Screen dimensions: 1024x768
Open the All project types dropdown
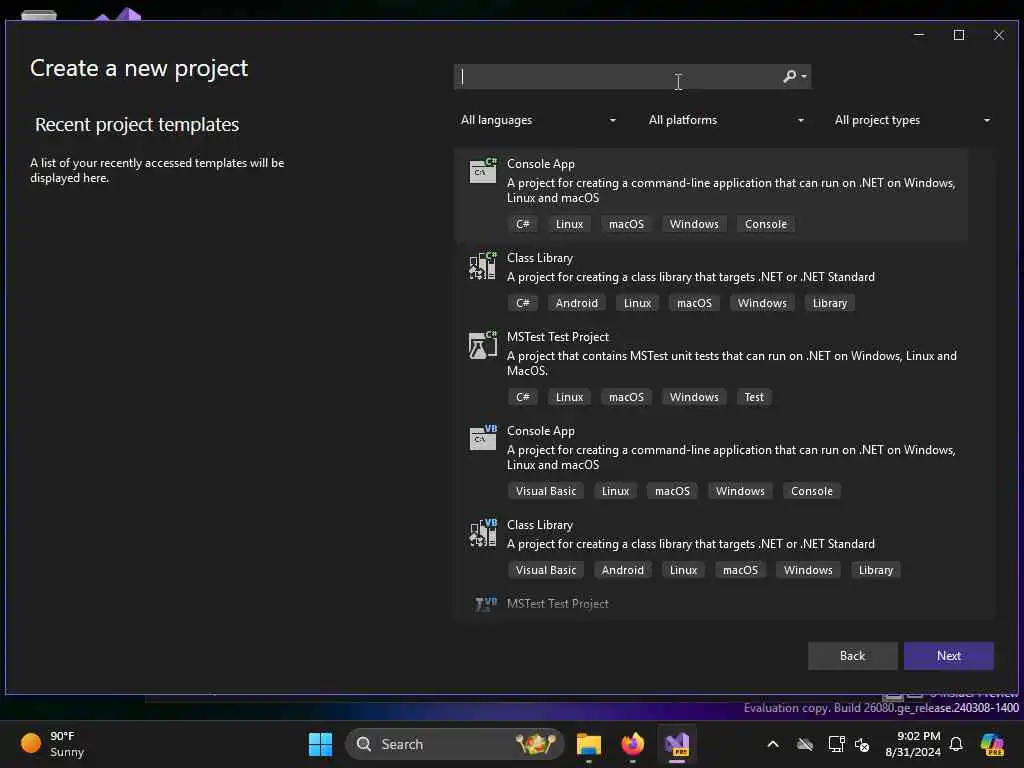click(x=912, y=120)
